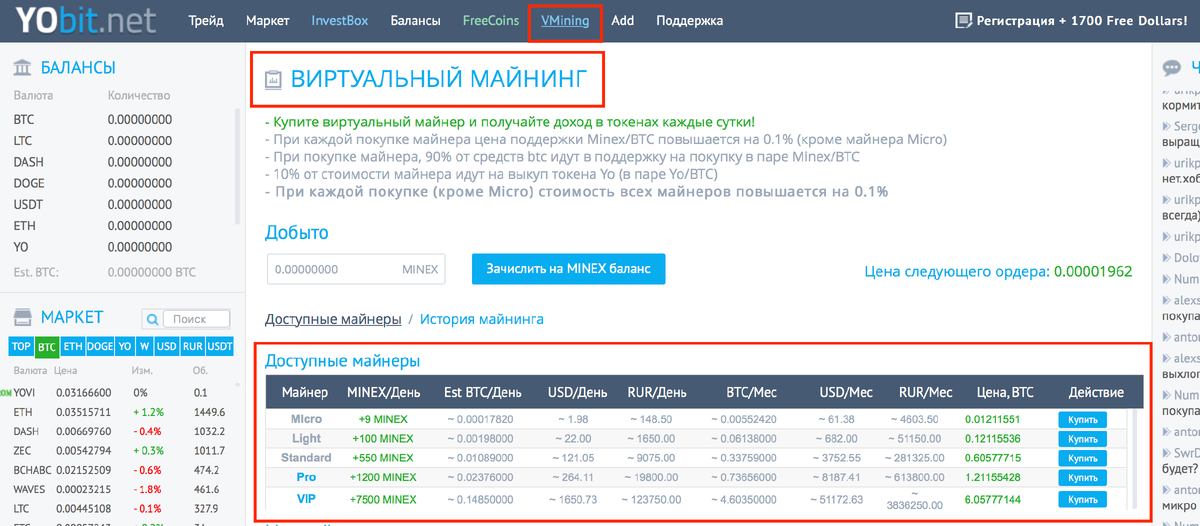The height and width of the screenshot is (526, 1200).
Task: Buy the Micro miner
Action: [x=1083, y=419]
